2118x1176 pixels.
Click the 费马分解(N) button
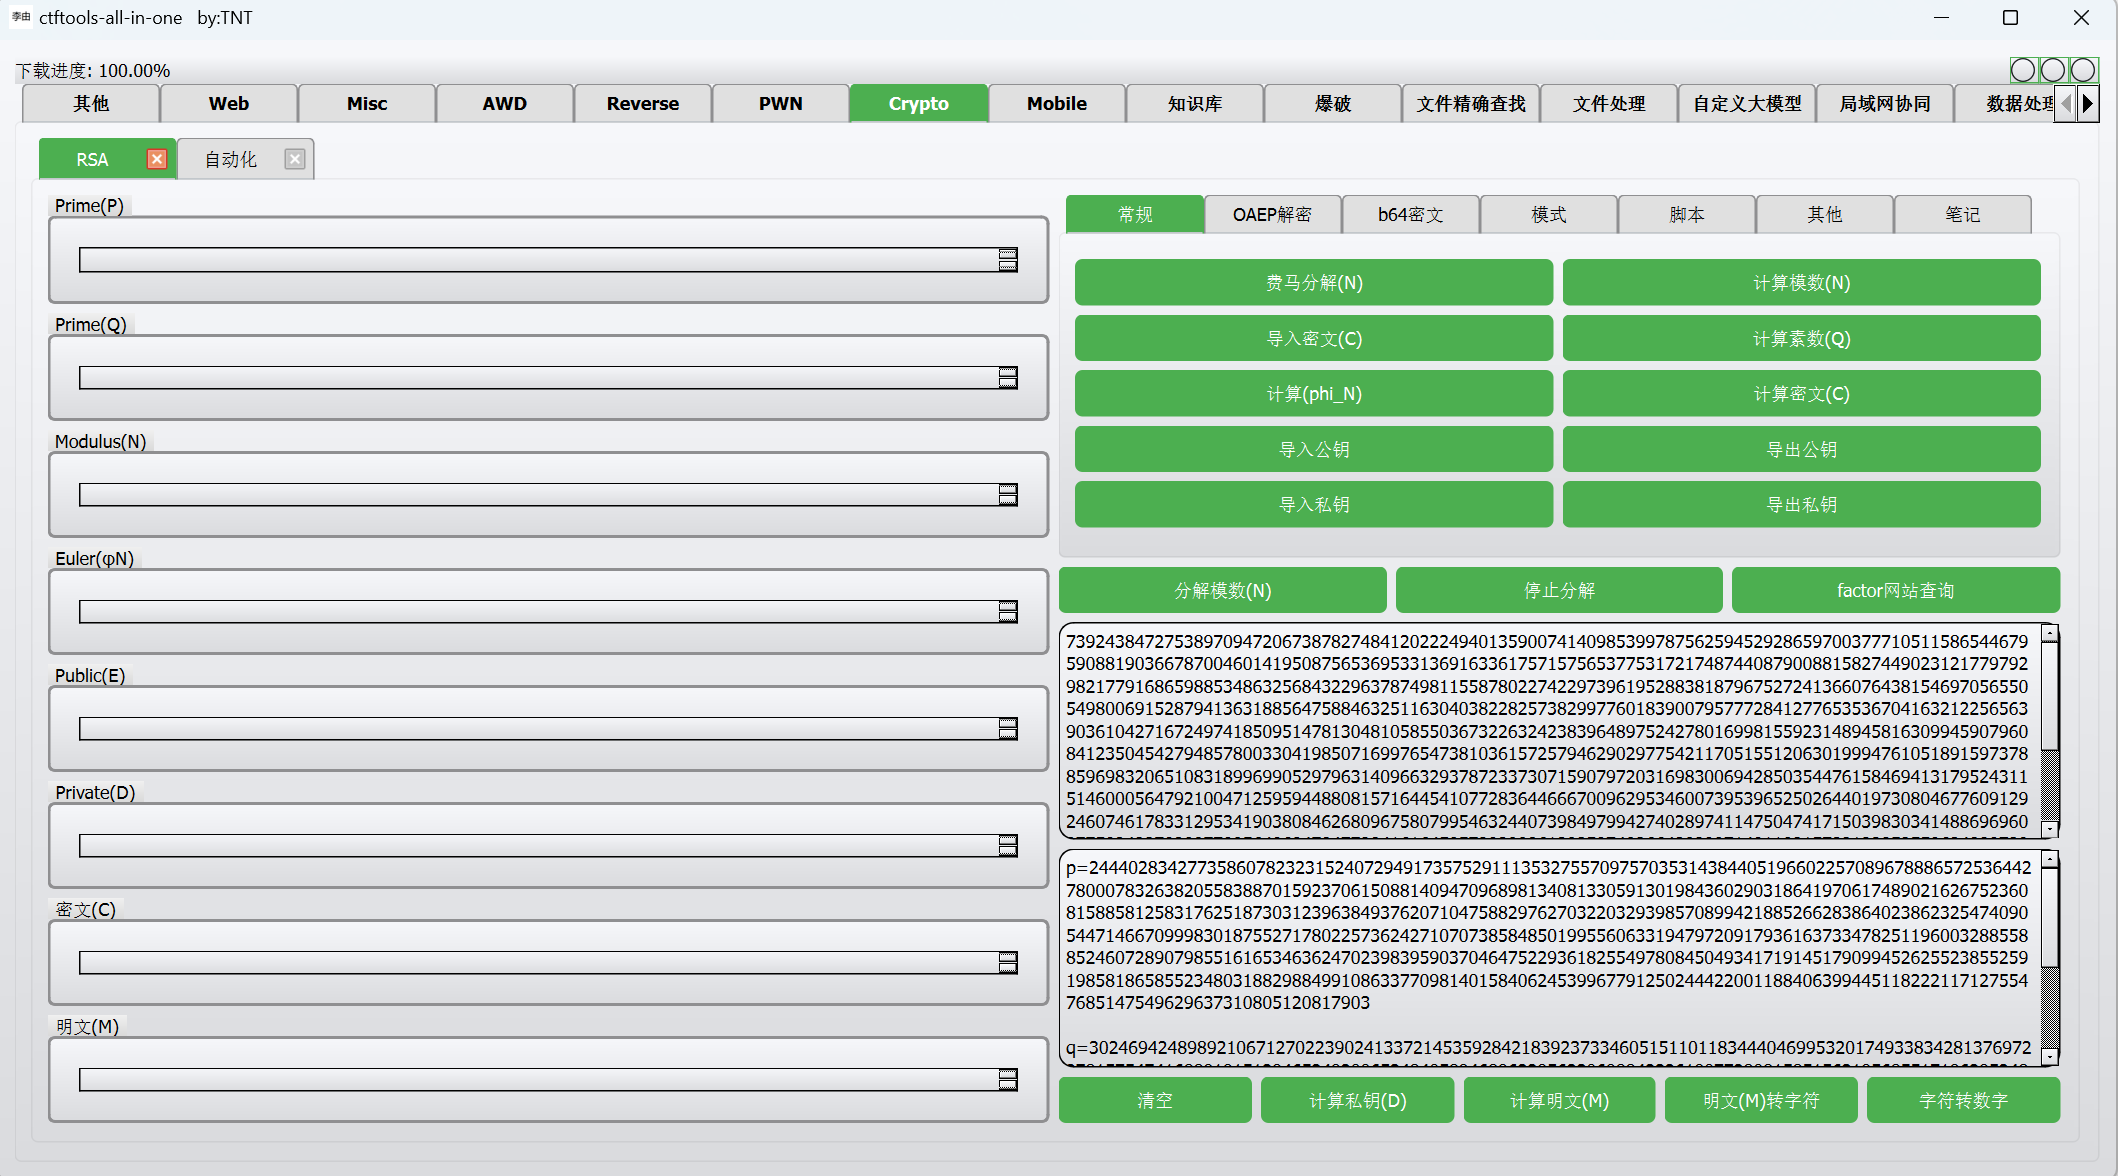tap(1314, 283)
